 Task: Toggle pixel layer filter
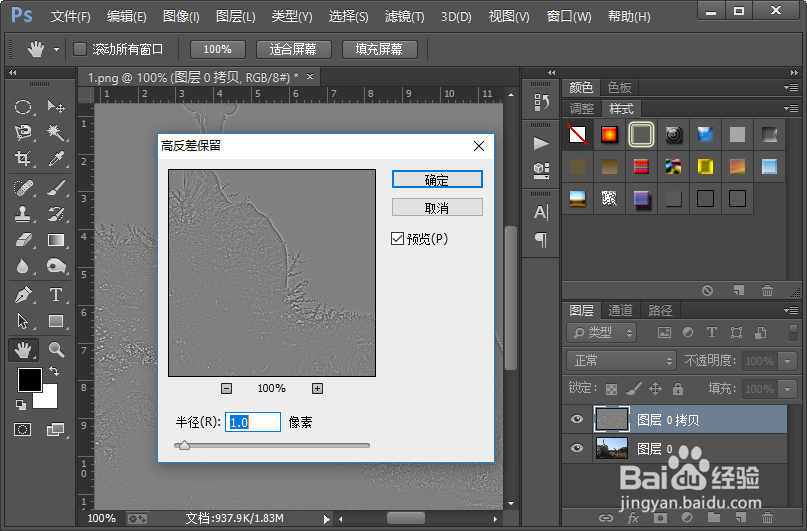pos(664,333)
